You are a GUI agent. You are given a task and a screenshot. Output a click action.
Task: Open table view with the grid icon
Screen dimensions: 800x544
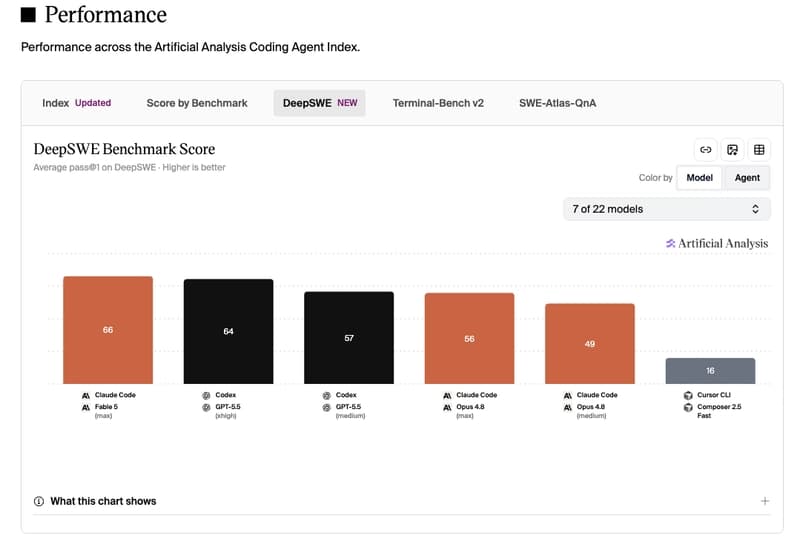(759, 150)
